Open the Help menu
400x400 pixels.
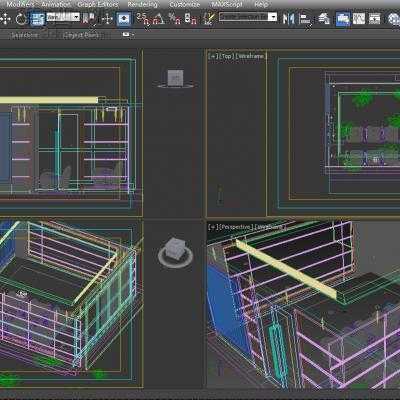point(261,4)
